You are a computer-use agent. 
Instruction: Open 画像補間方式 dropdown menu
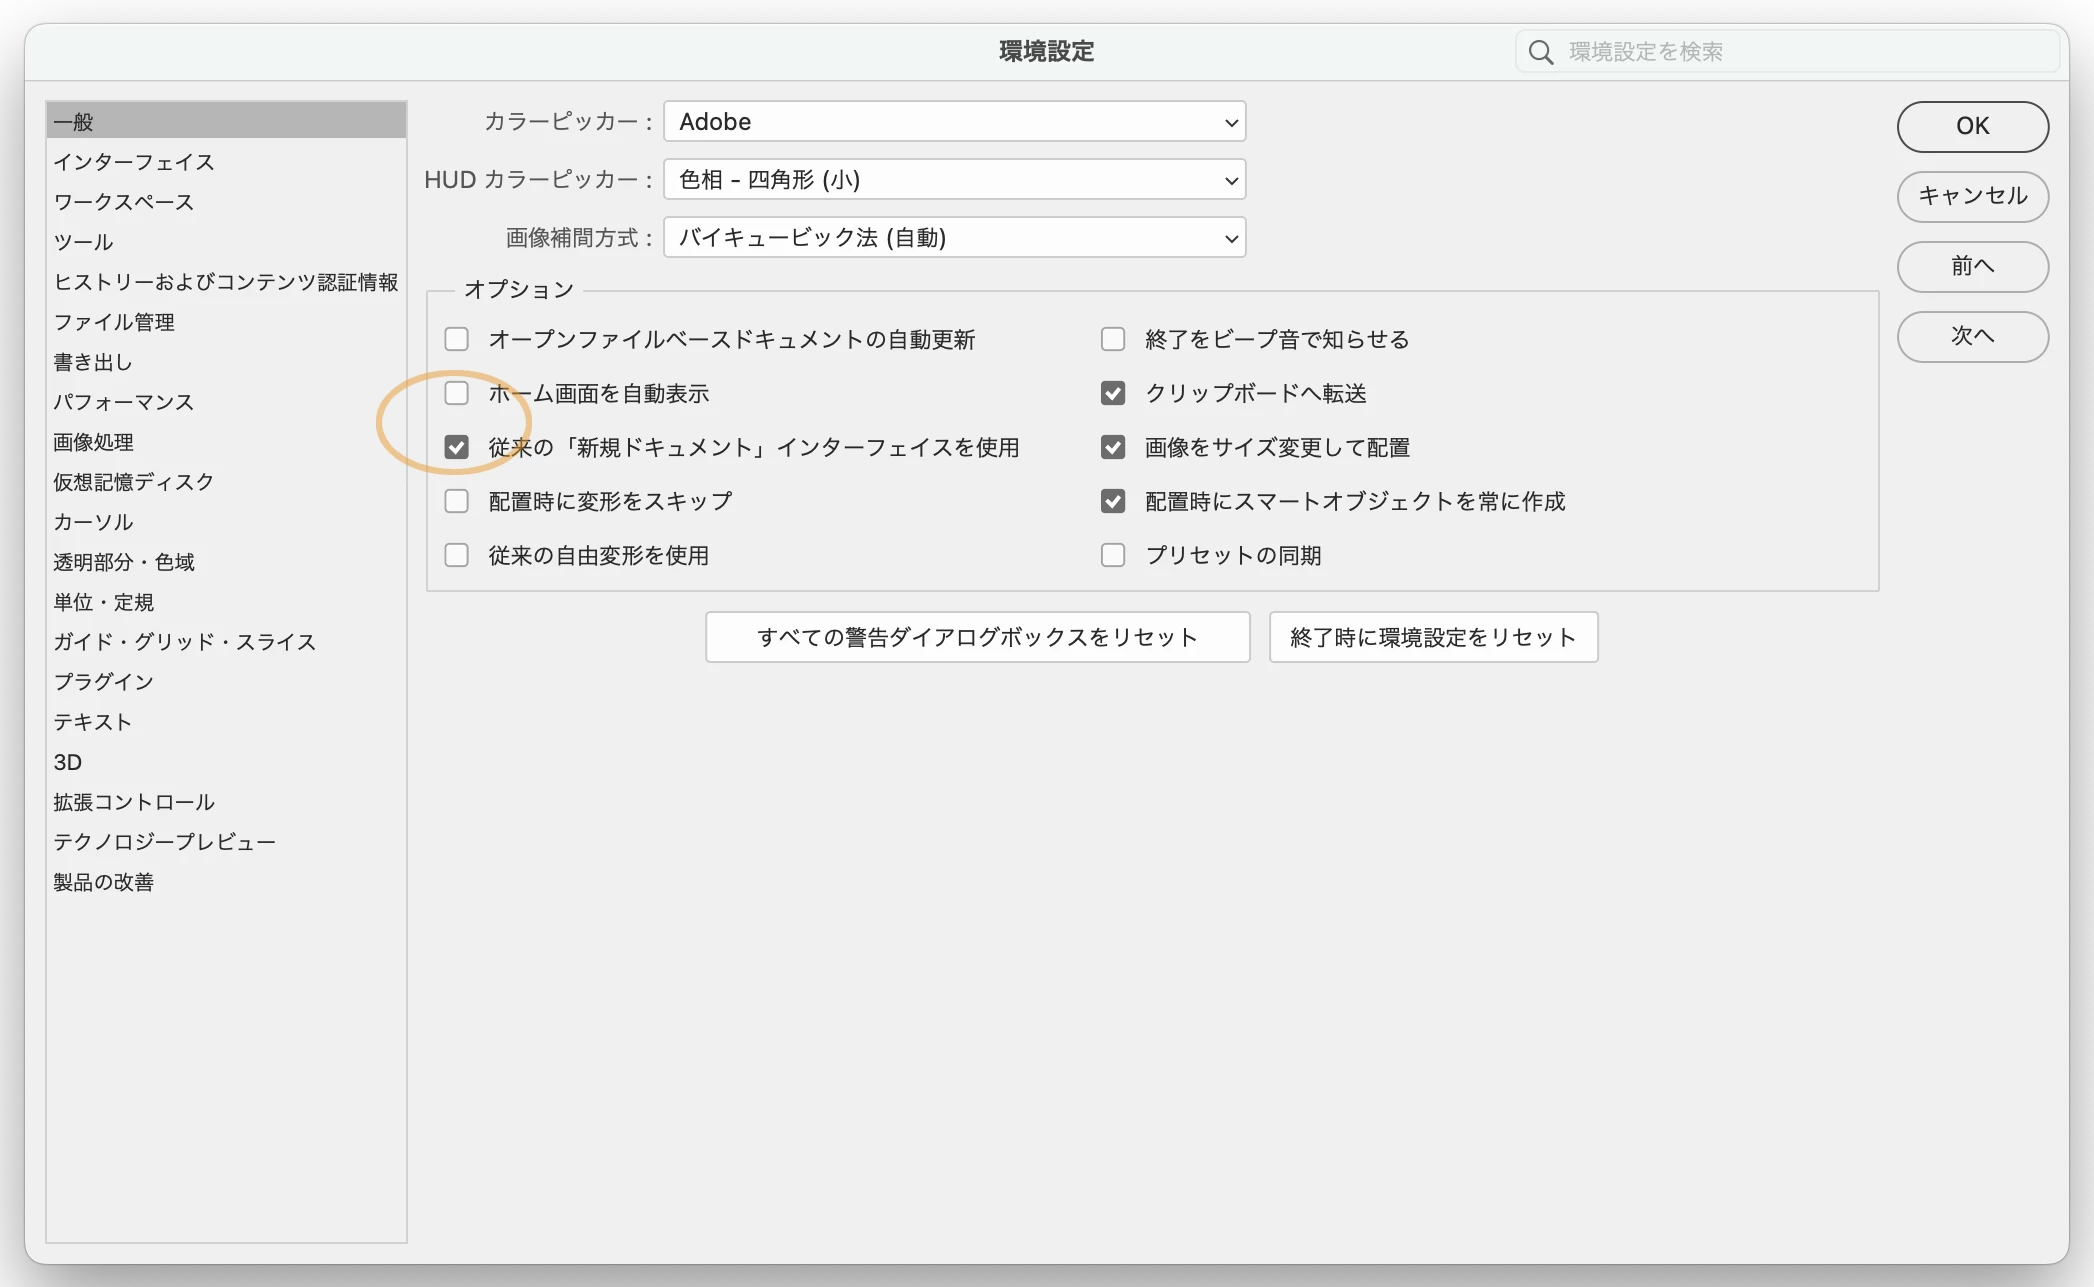tap(954, 238)
